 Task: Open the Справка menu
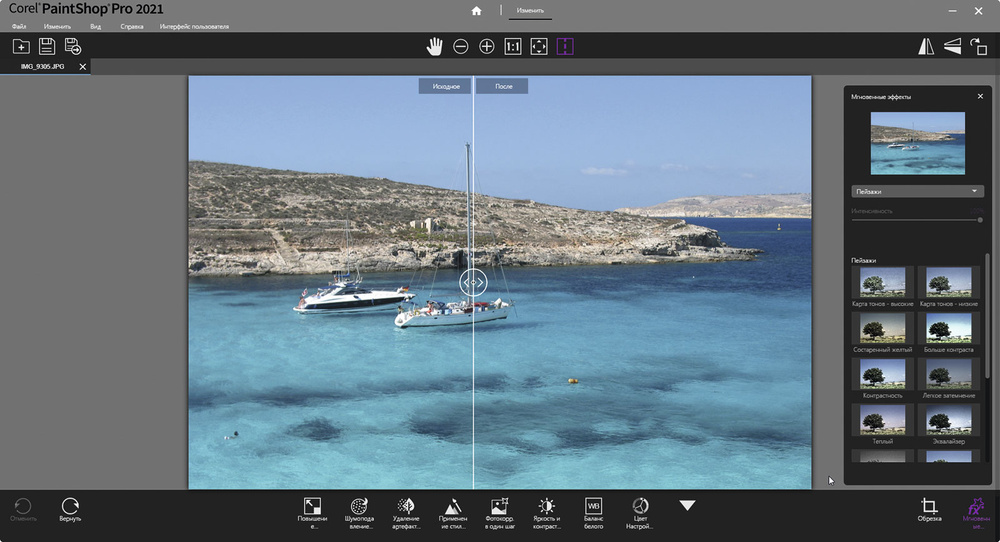131,26
